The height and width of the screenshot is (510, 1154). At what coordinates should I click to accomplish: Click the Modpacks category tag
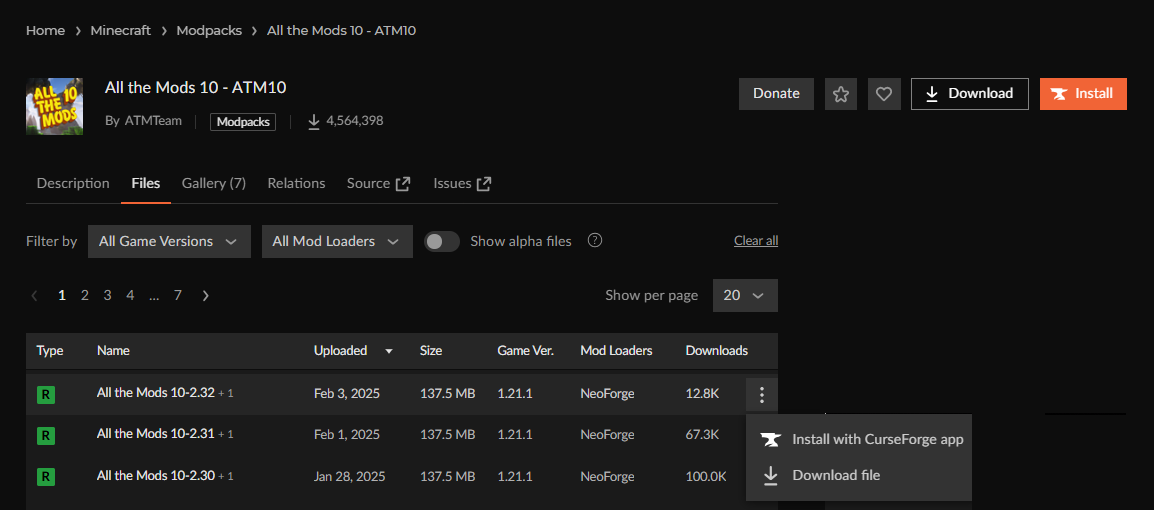(243, 121)
